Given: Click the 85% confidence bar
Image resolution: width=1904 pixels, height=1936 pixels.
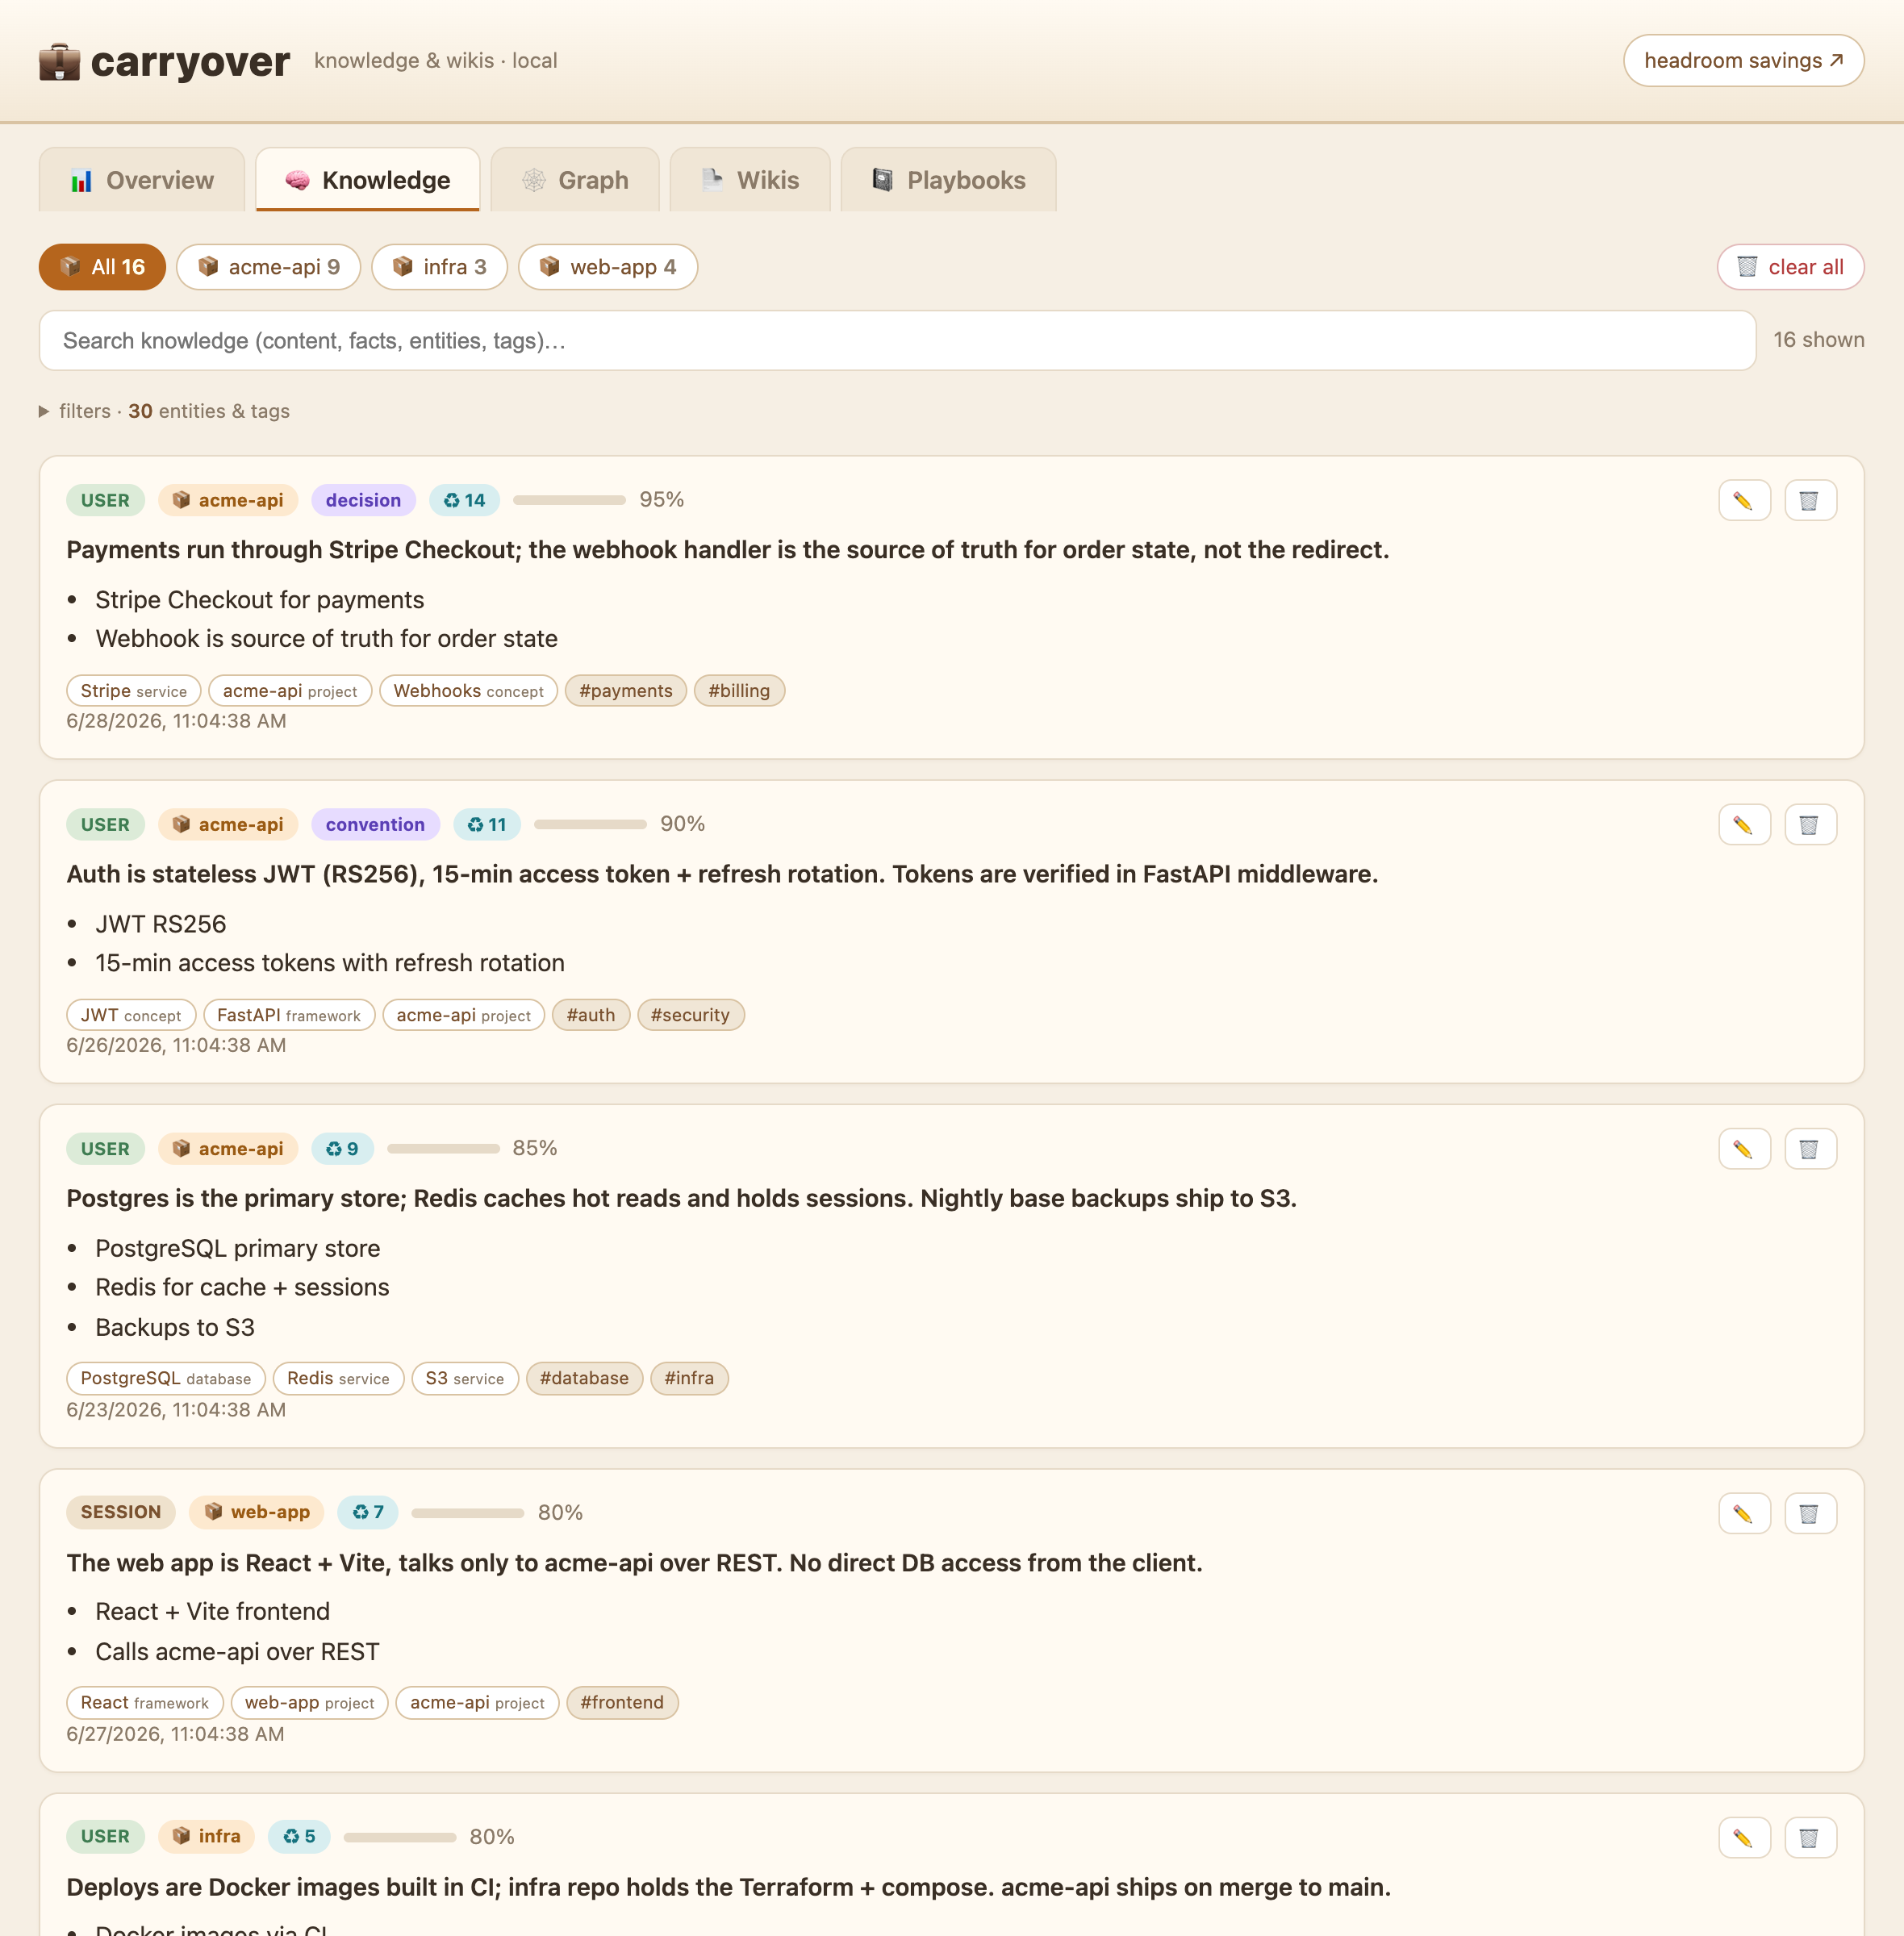Looking at the screenshot, I should click(443, 1148).
